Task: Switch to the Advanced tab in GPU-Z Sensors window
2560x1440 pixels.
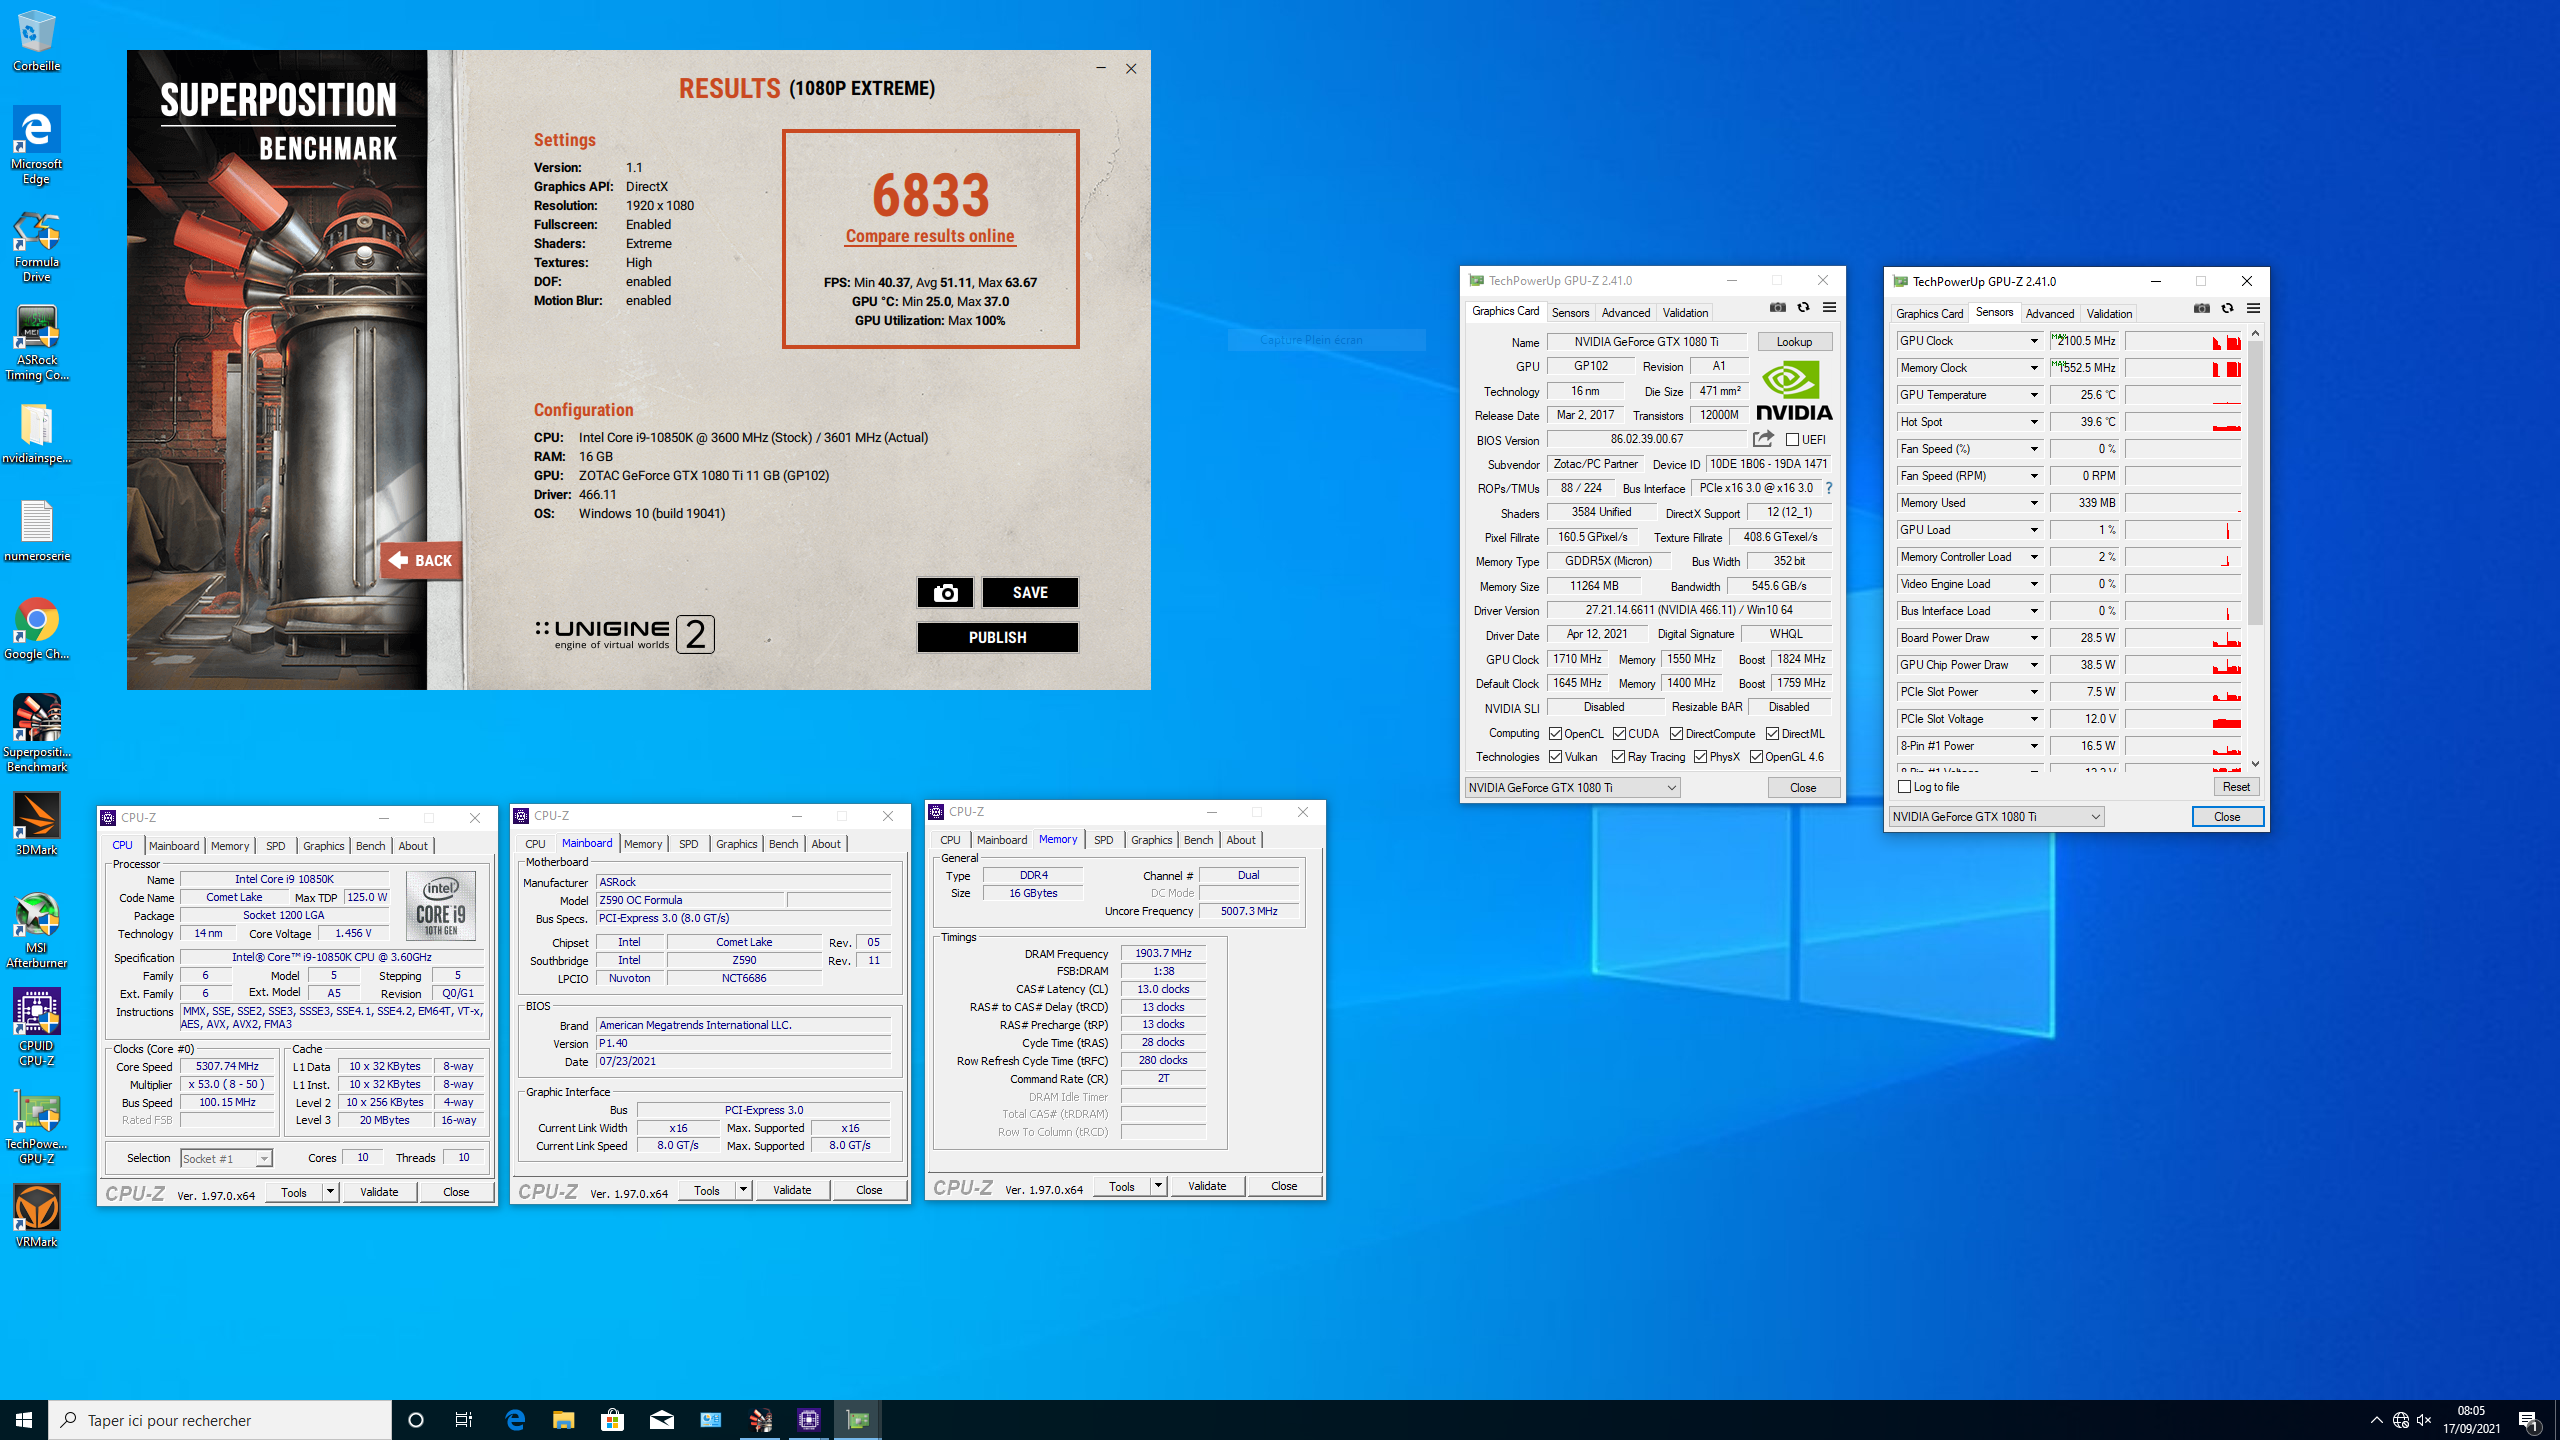Action: (2049, 314)
